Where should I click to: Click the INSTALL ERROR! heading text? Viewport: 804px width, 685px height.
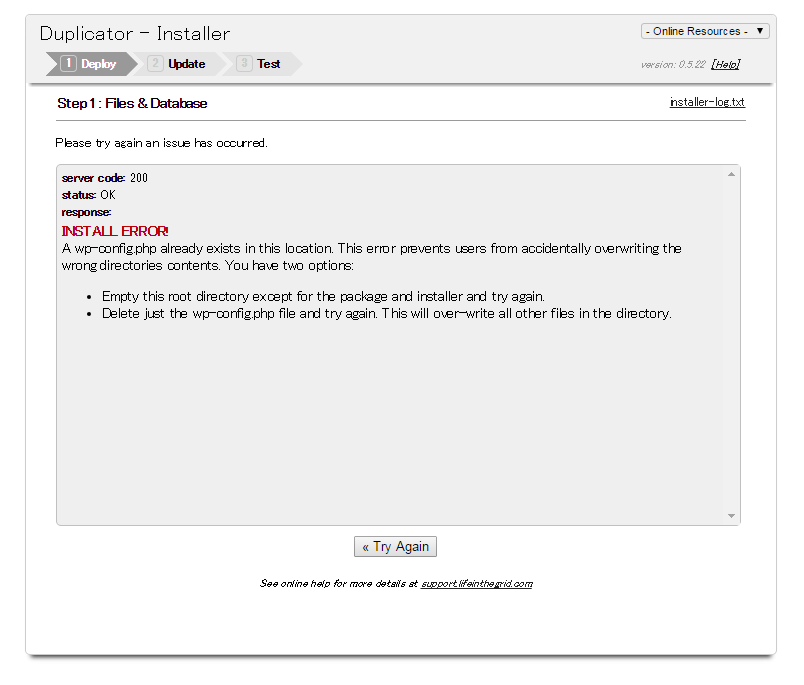[x=115, y=231]
